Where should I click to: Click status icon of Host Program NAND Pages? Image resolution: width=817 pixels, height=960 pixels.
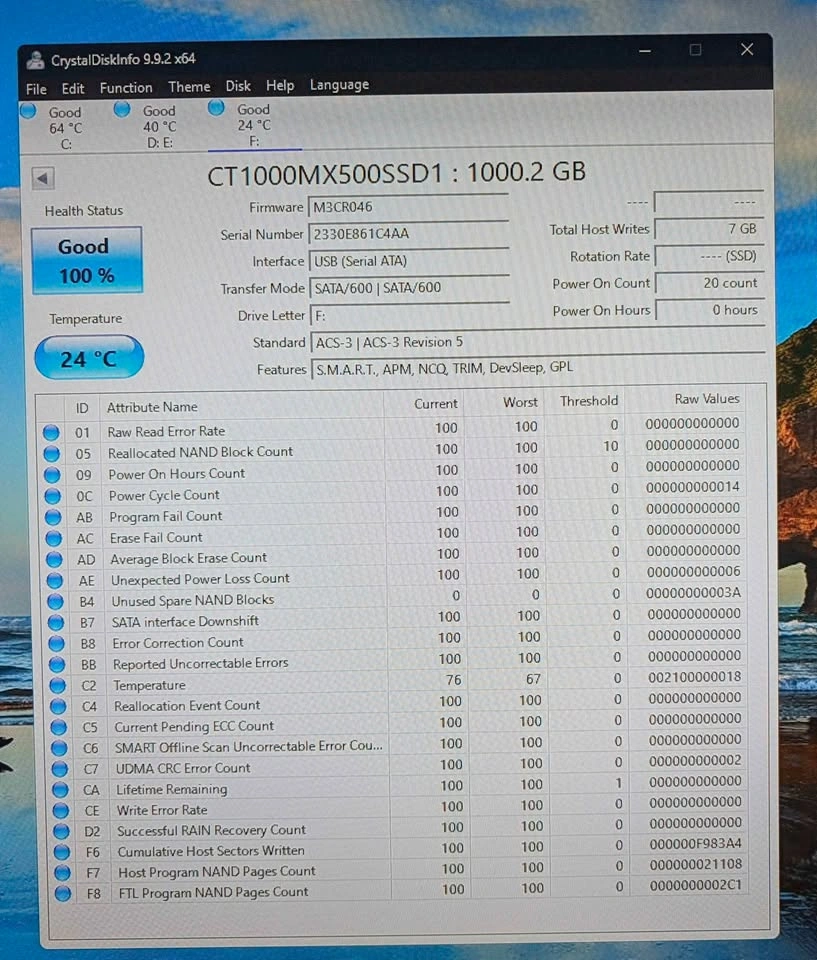point(62,873)
